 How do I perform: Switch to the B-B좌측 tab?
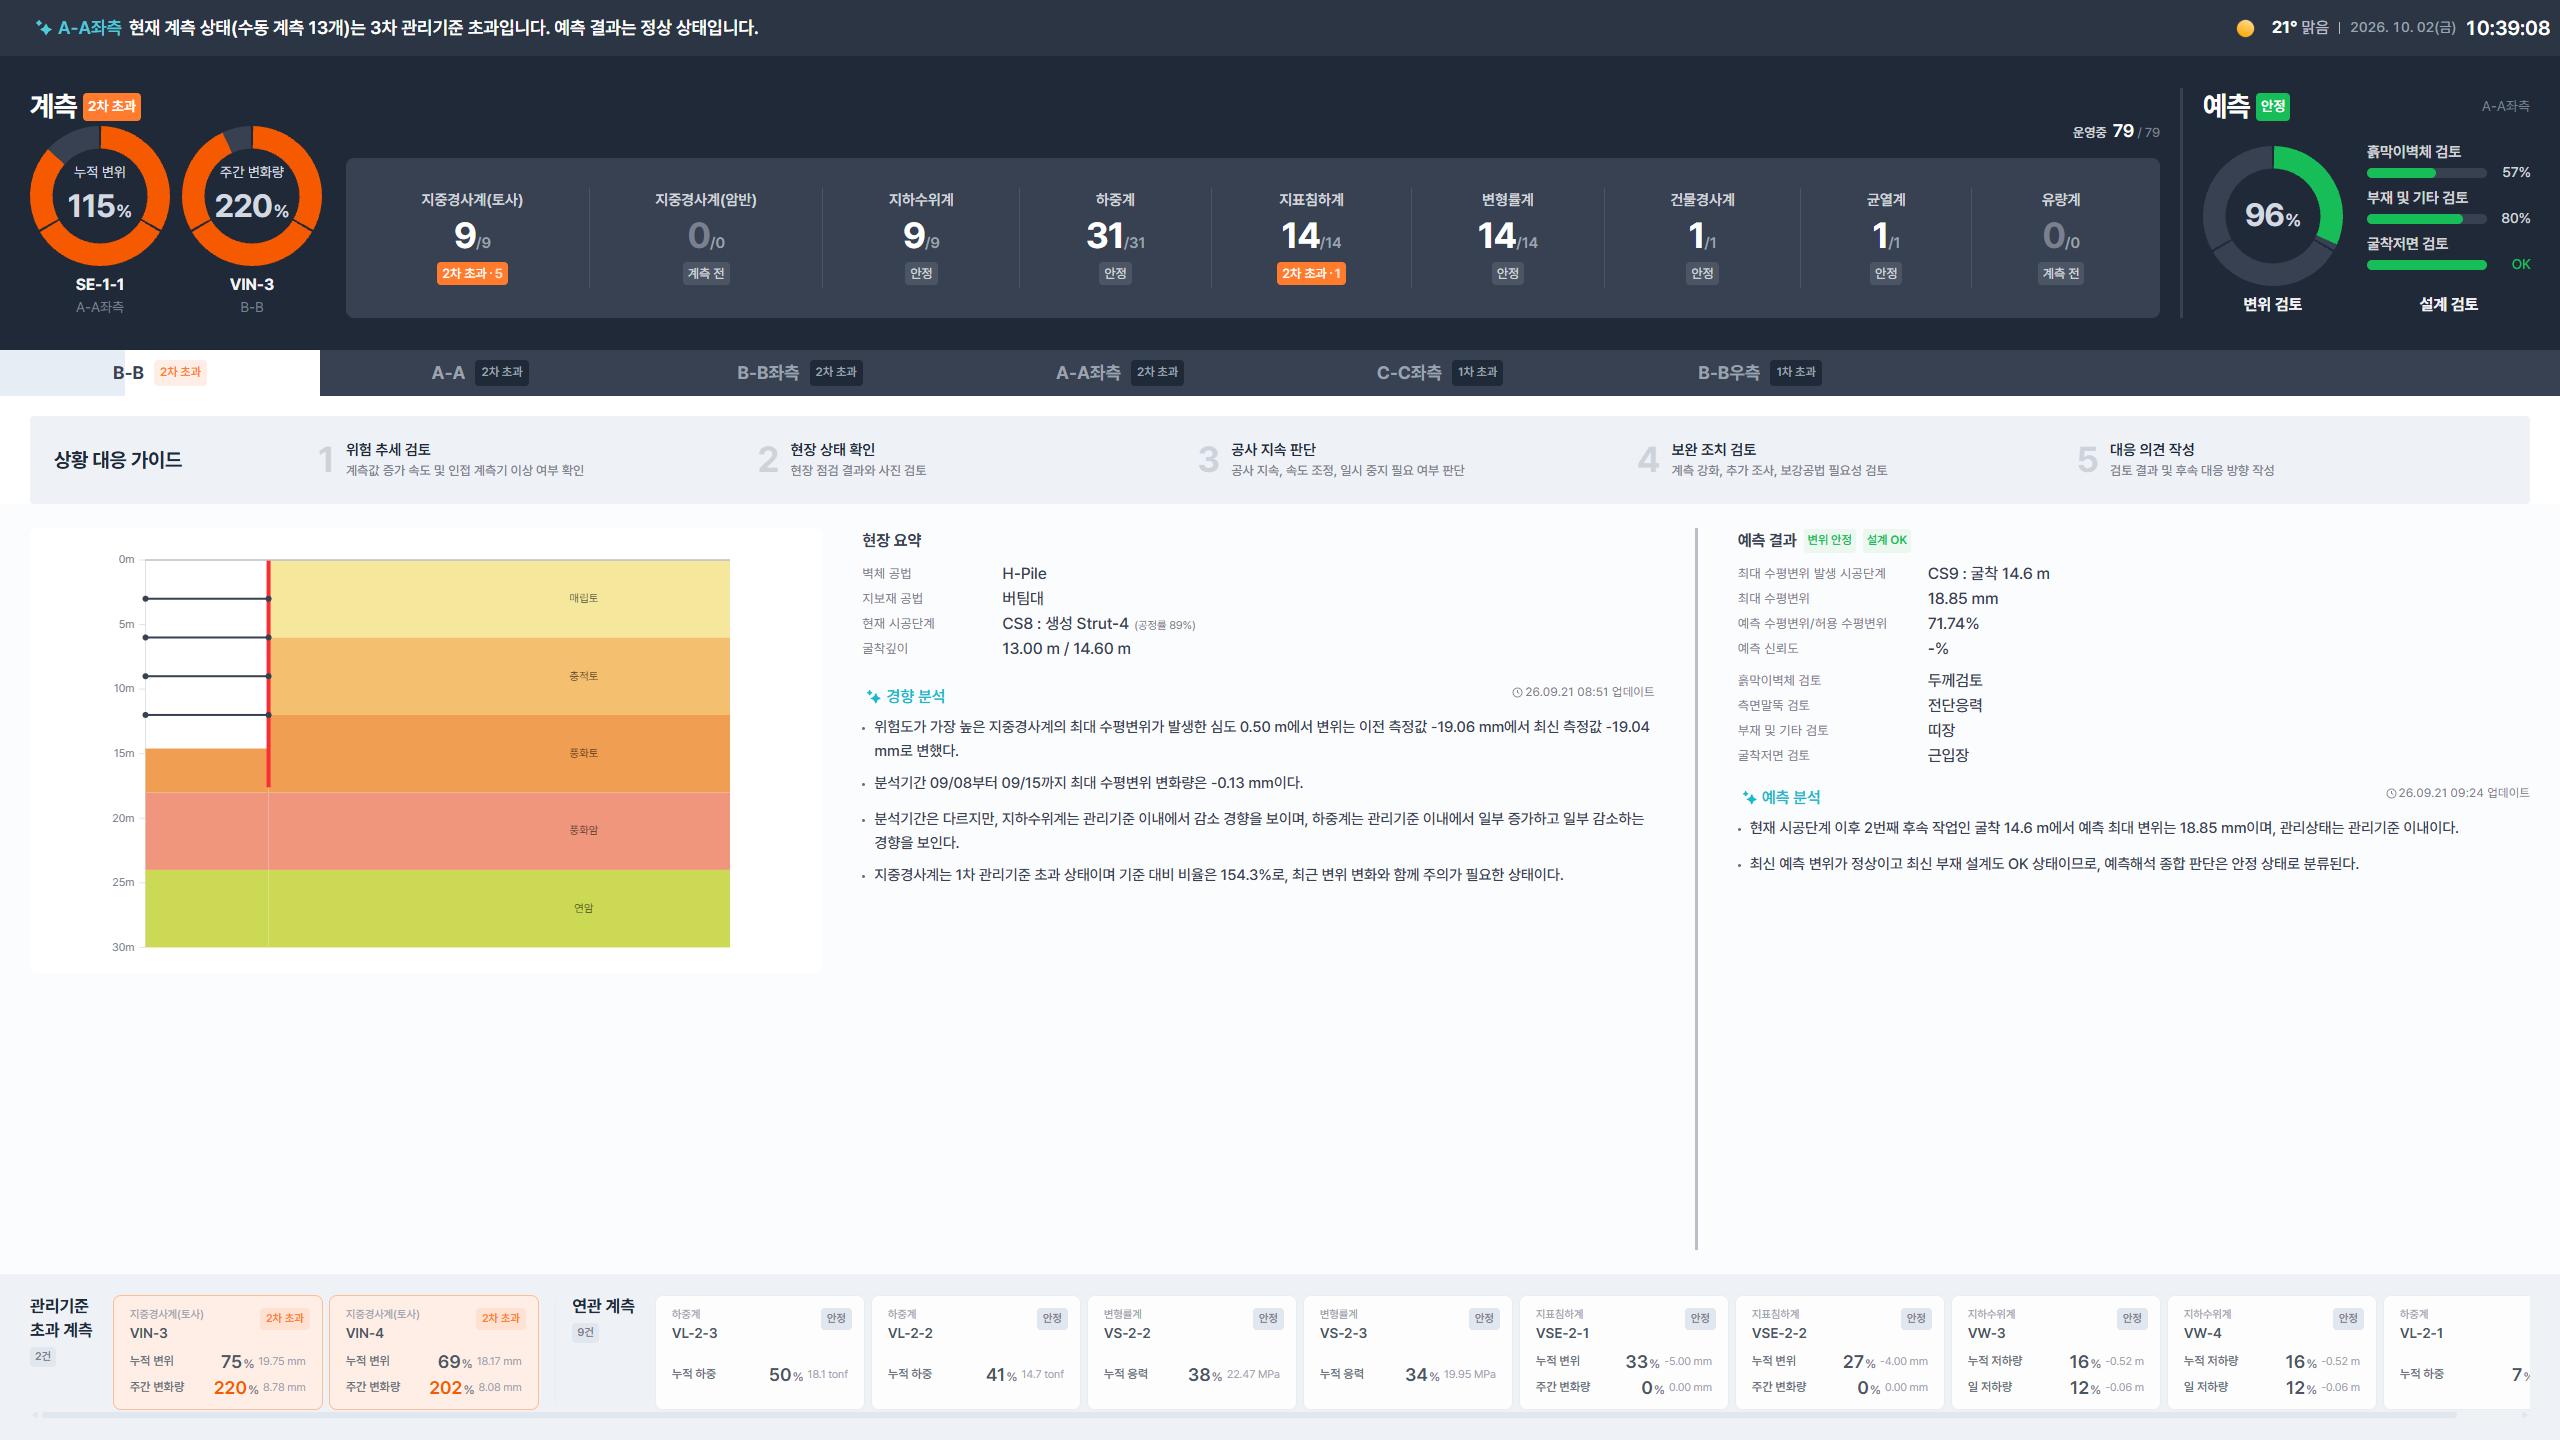click(x=800, y=373)
